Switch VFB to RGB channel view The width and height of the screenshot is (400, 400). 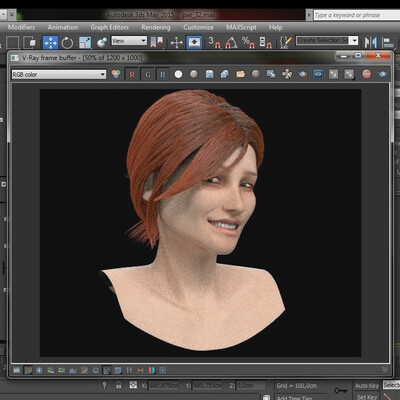[116, 74]
